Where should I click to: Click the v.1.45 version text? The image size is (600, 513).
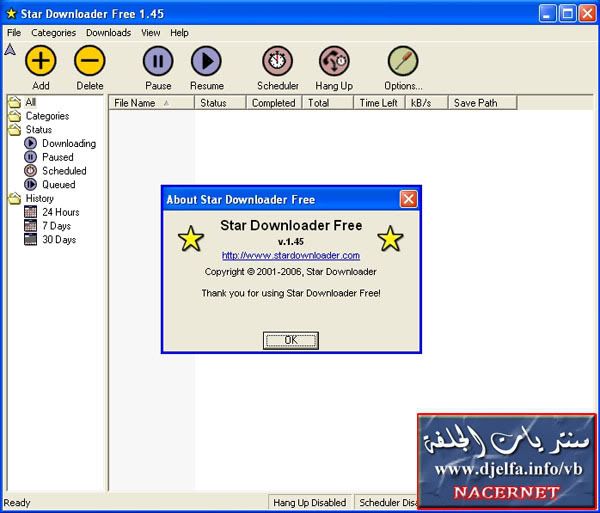(291, 242)
